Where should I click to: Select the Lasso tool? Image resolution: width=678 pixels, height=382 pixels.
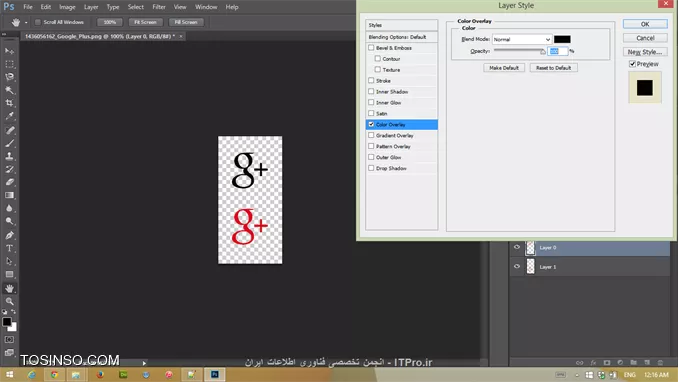point(9,77)
